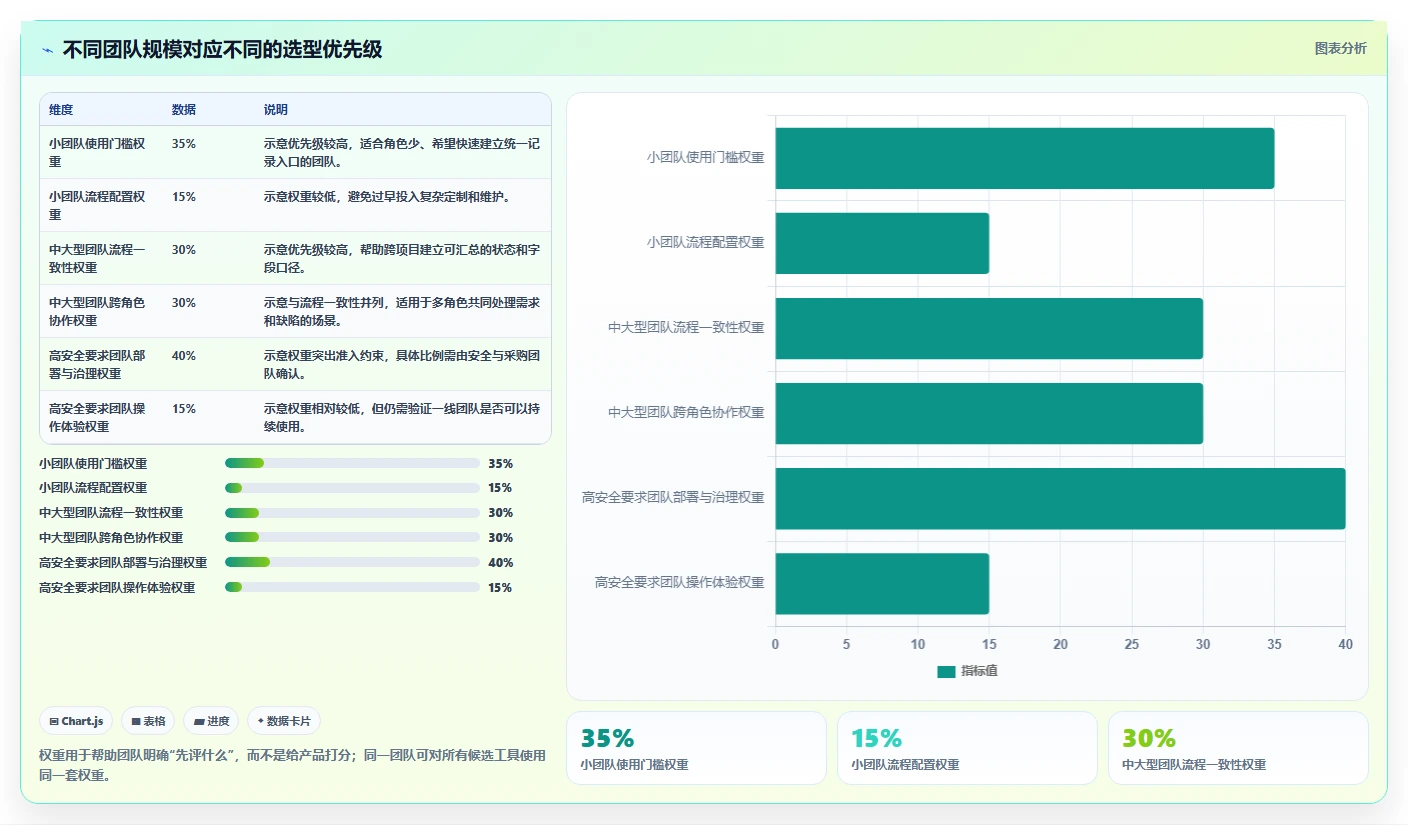Click the 40% value in the table
Viewport: 1408px width, 825px height.
[x=184, y=355]
